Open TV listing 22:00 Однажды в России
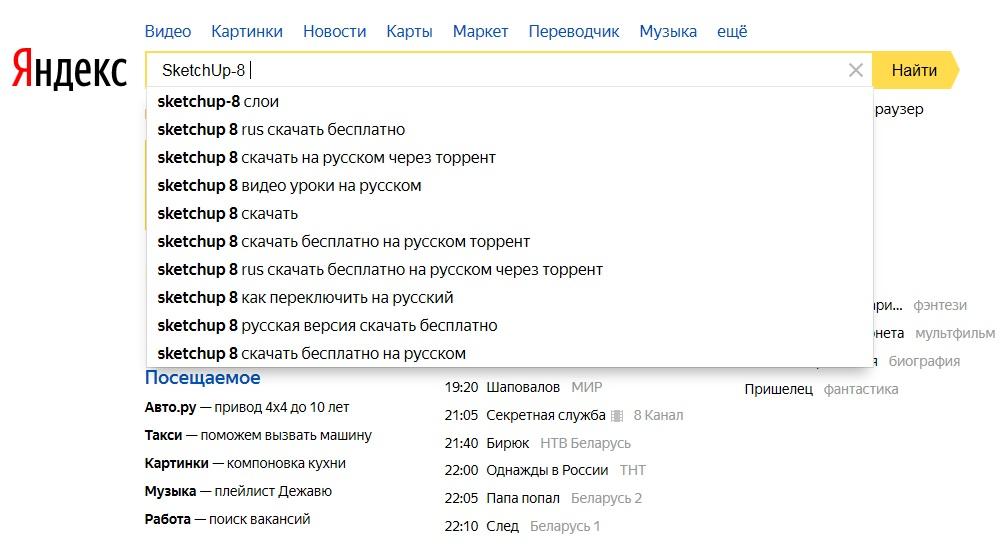 [526, 470]
